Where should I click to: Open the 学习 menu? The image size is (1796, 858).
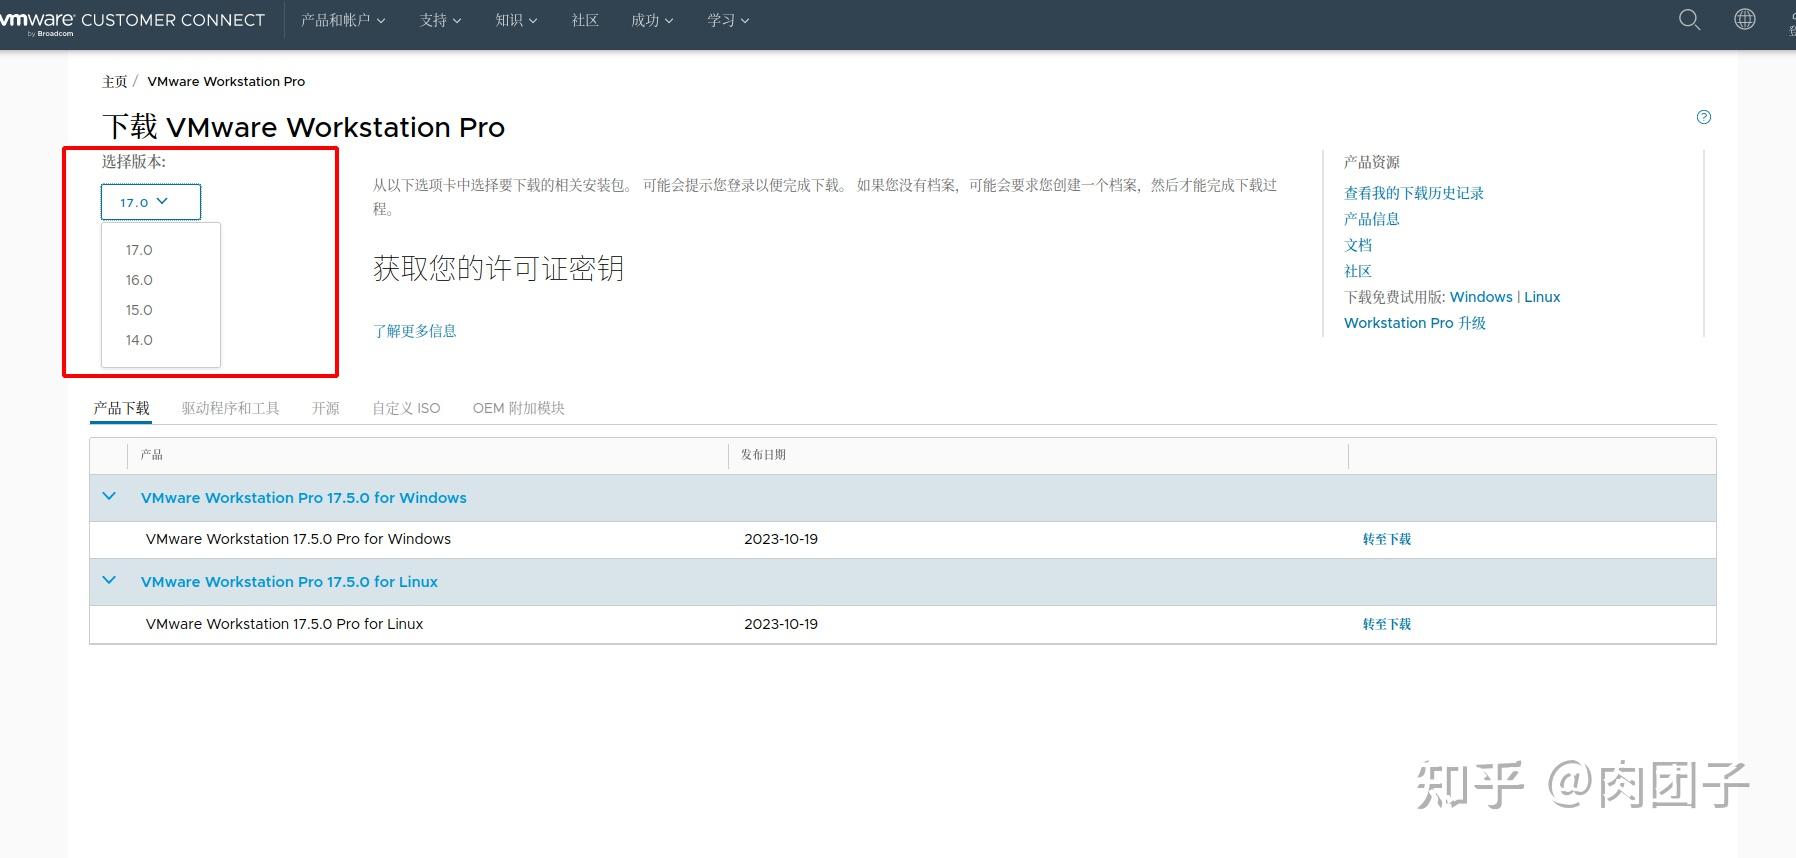click(728, 20)
